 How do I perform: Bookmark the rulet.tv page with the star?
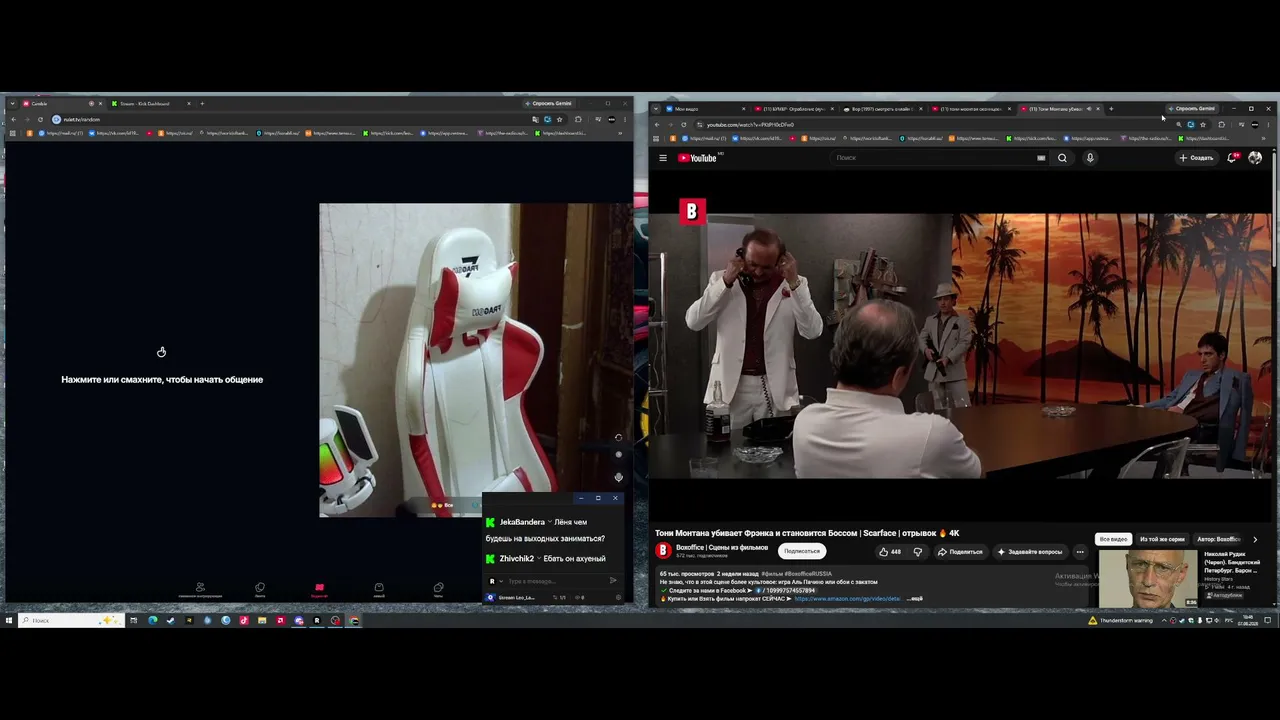(x=560, y=120)
